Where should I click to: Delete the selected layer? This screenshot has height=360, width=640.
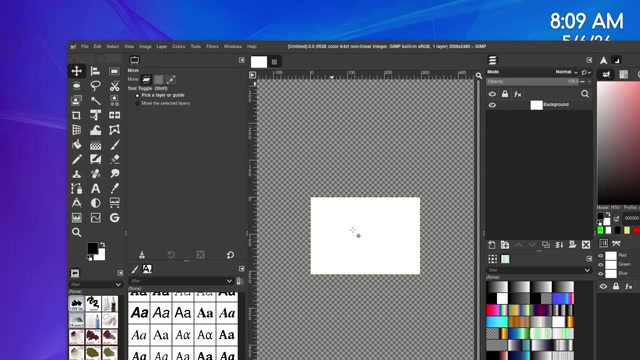point(586,245)
